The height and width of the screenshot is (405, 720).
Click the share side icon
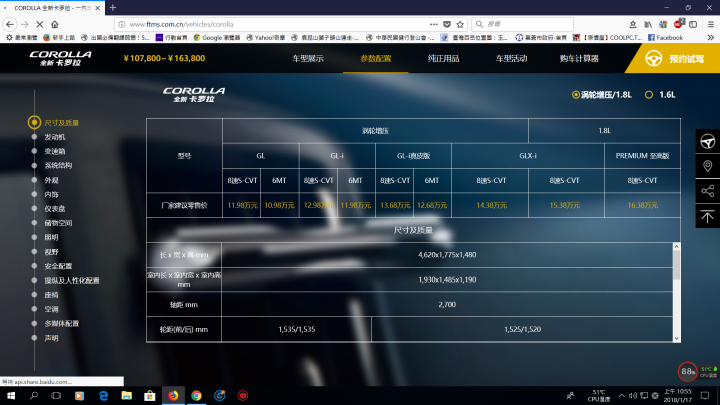tap(708, 191)
